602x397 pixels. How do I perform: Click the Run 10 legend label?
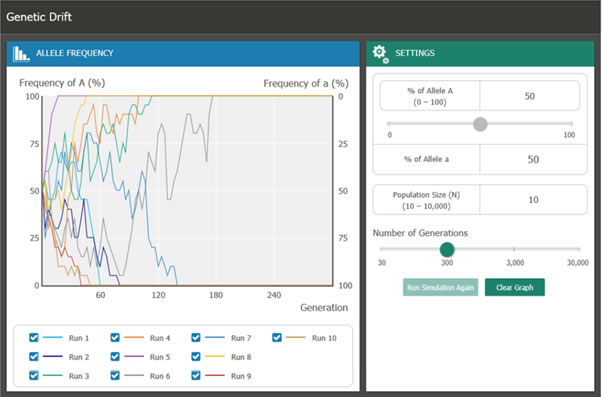(x=324, y=338)
